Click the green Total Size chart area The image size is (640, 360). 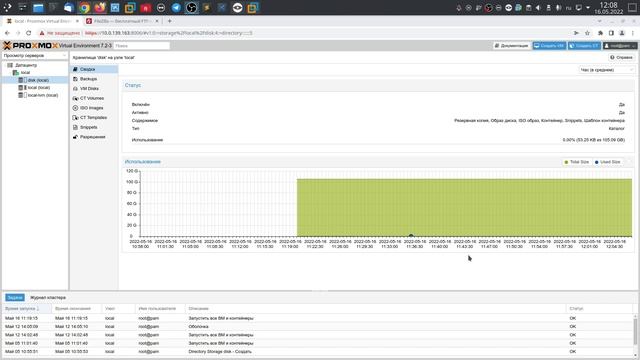464,207
